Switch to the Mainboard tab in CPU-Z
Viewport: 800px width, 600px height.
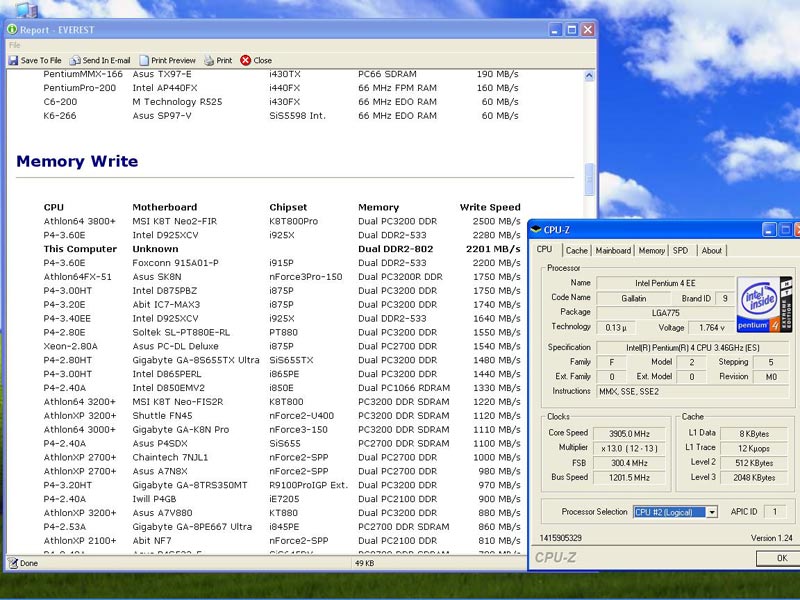pyautogui.click(x=613, y=251)
